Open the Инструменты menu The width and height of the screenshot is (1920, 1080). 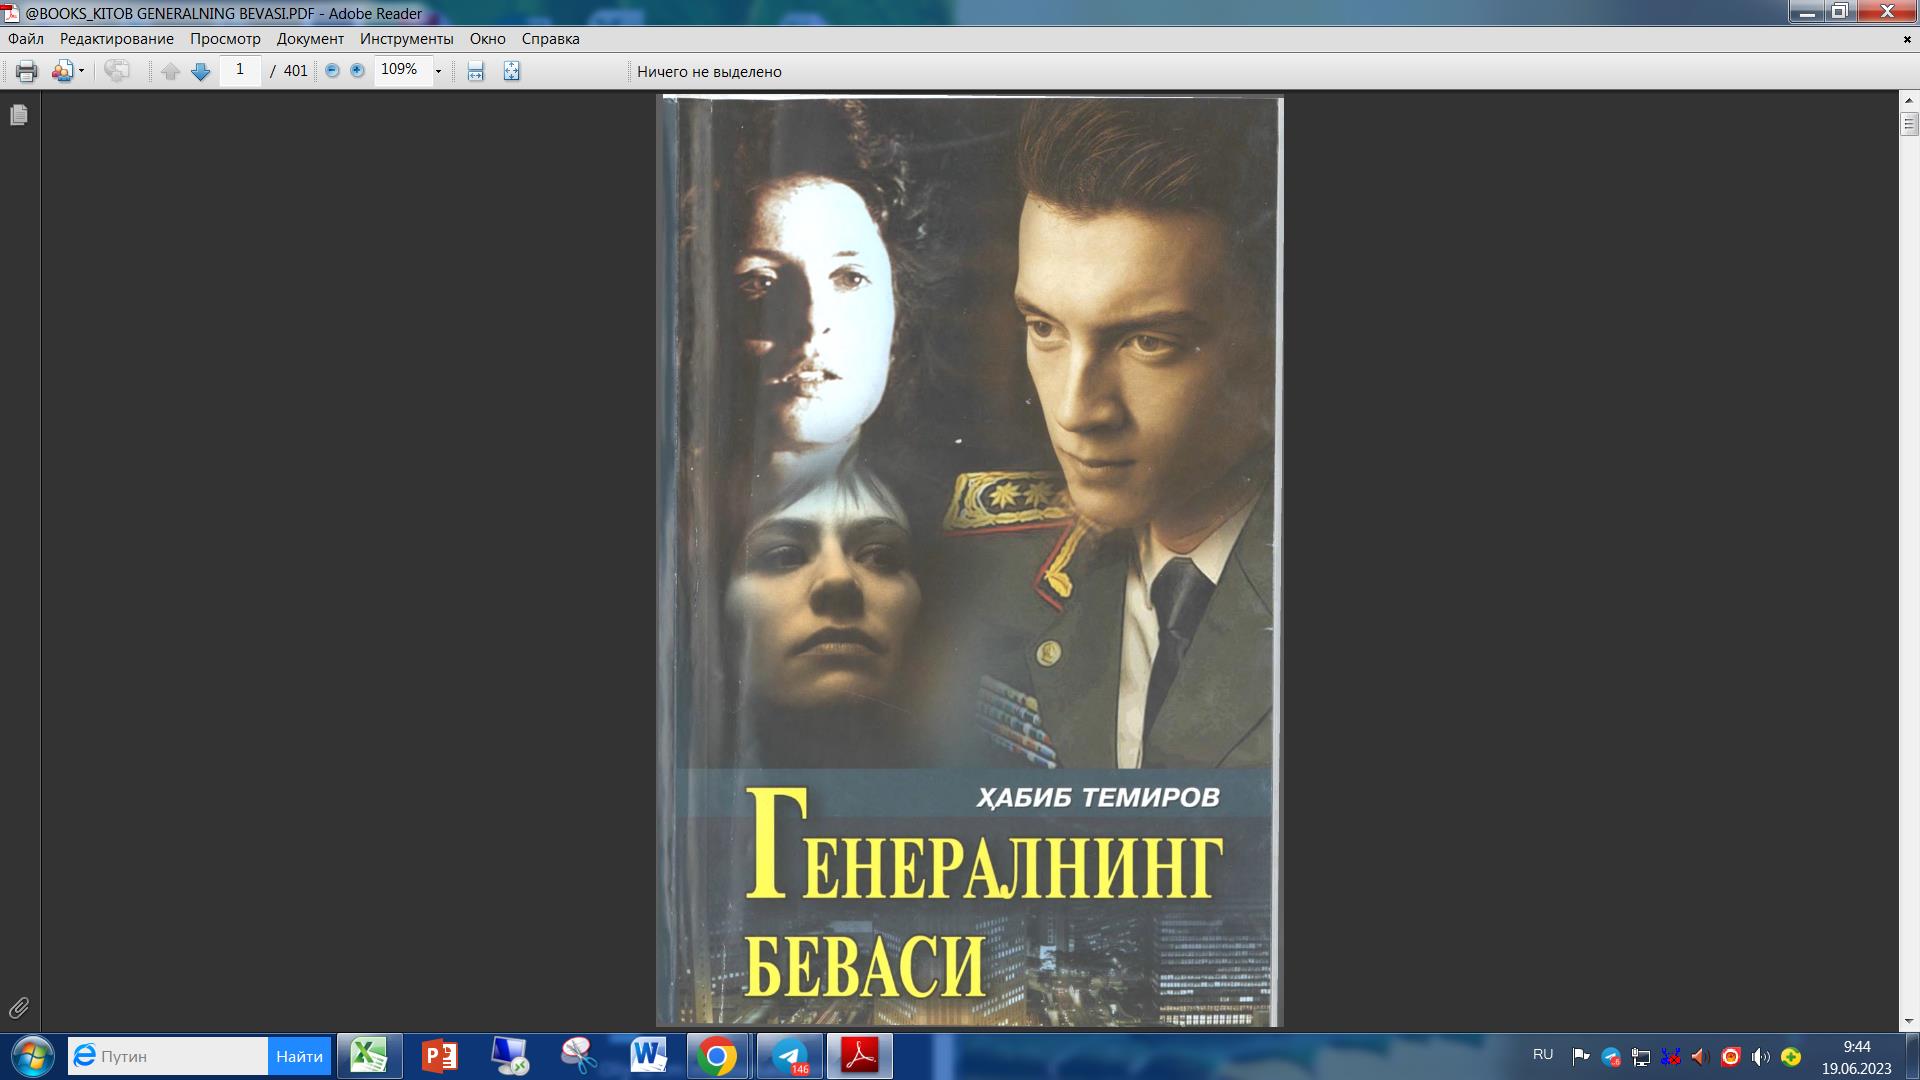407,39
